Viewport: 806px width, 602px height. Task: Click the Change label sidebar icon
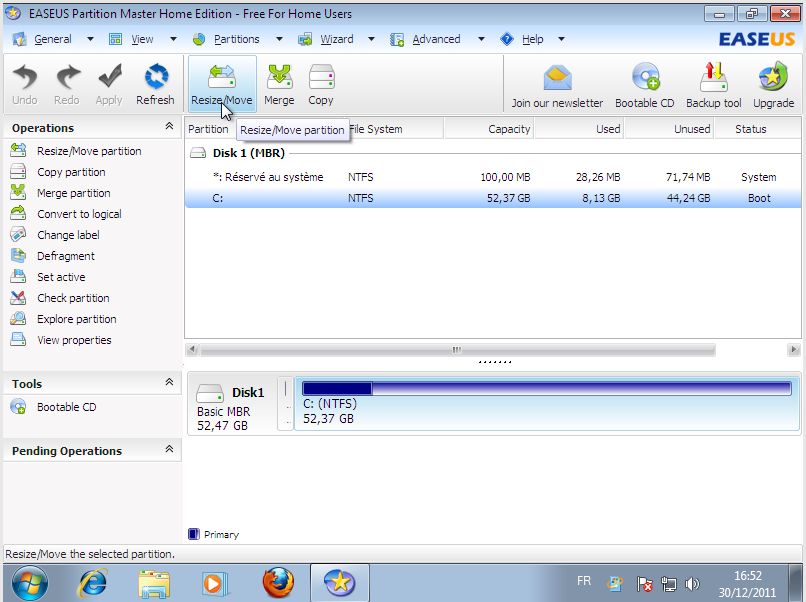coord(18,235)
